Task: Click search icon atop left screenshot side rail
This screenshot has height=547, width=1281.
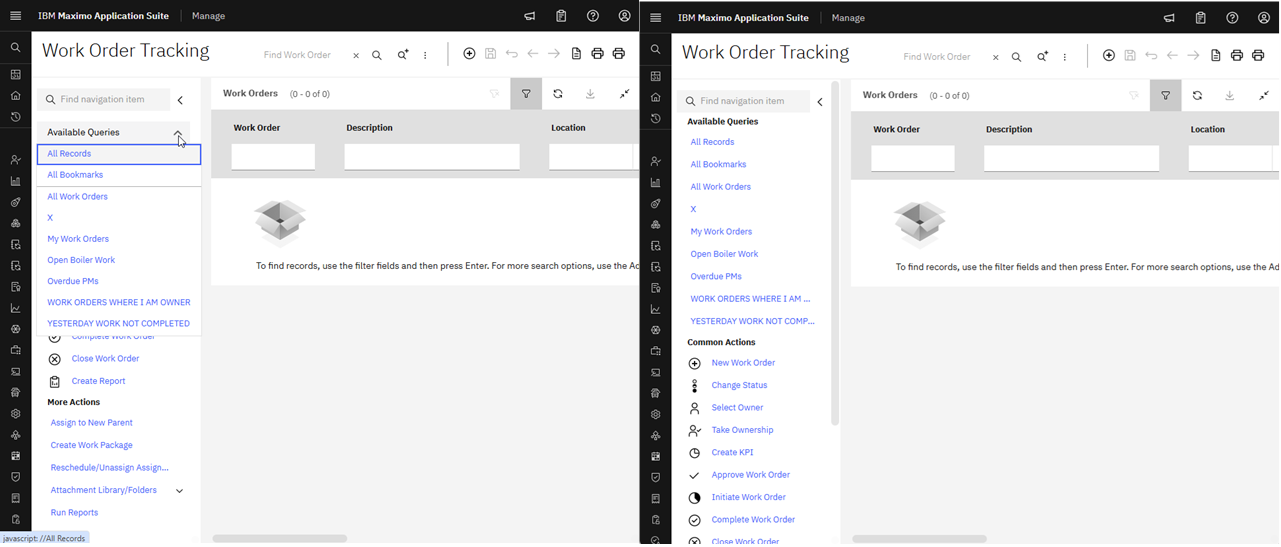Action: [15, 47]
